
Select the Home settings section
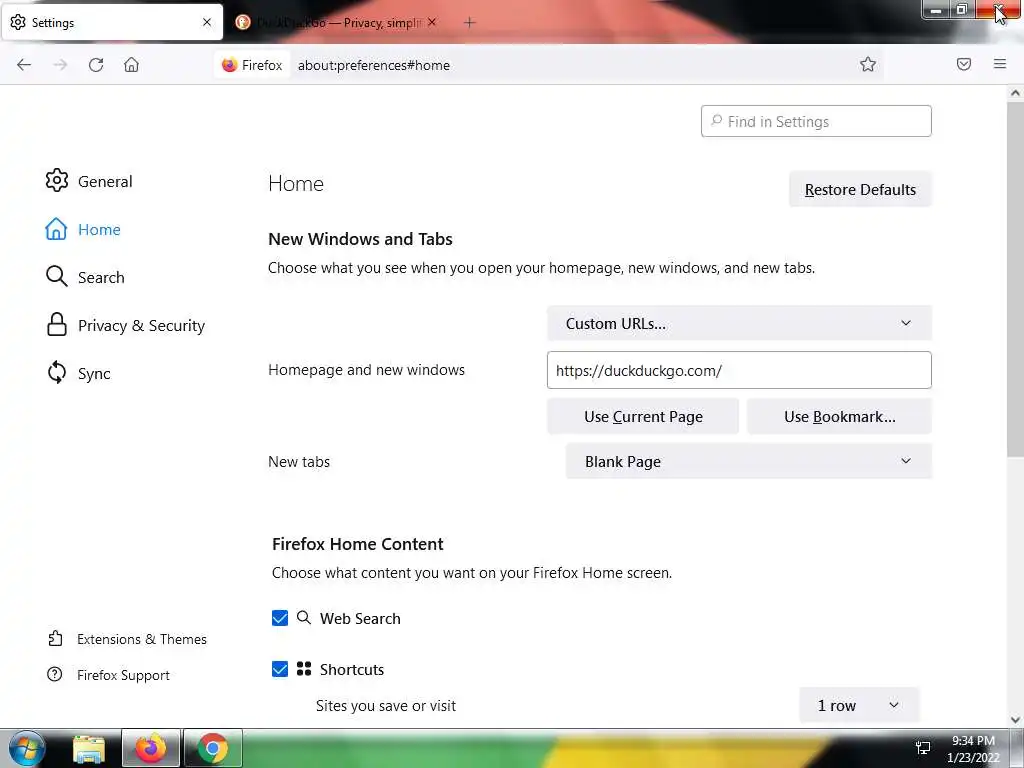coord(83,229)
